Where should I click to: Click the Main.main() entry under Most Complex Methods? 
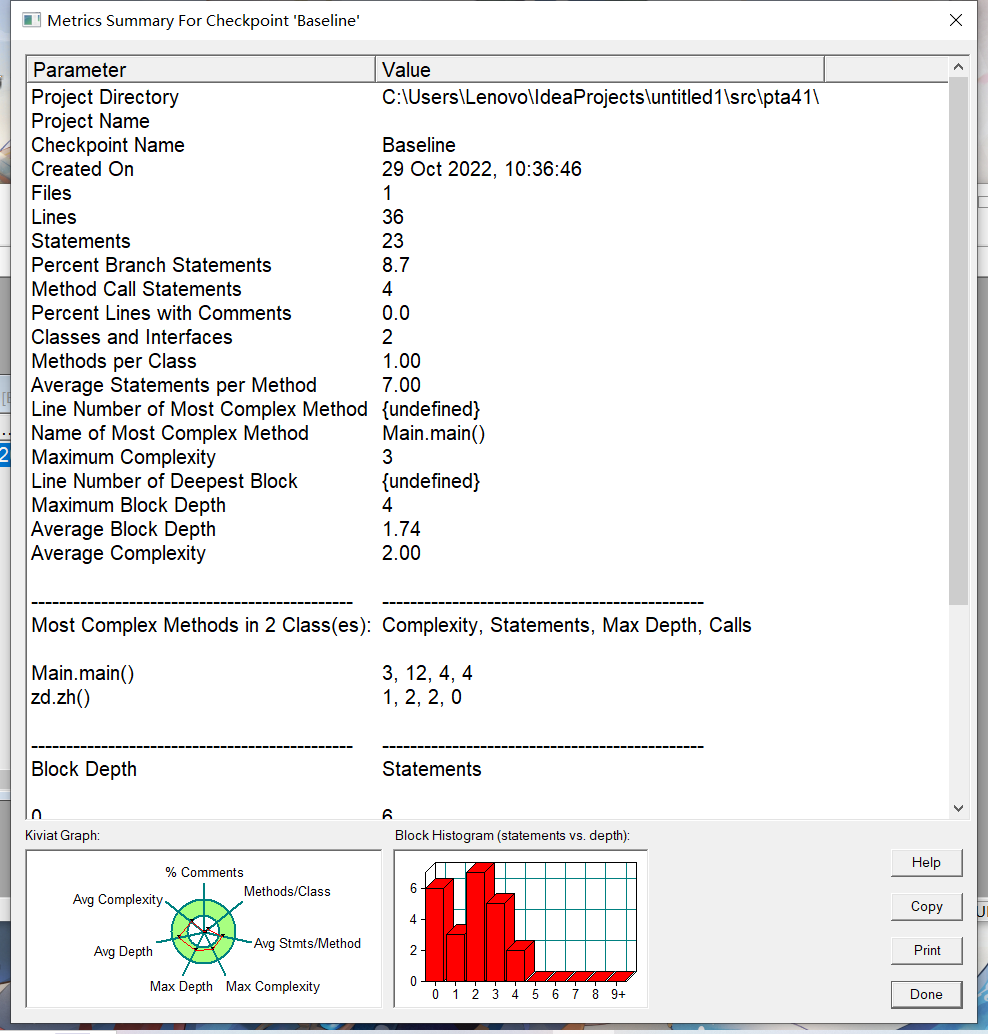(x=82, y=673)
